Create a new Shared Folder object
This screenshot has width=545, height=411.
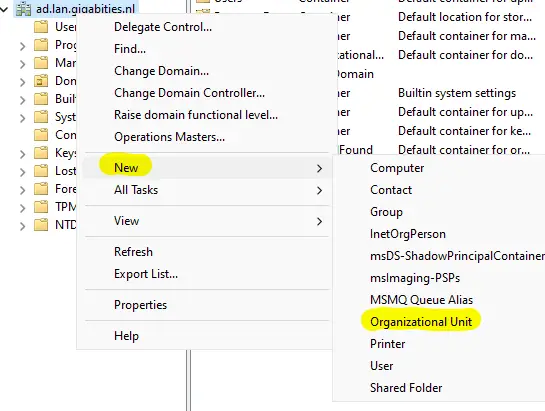coord(406,388)
